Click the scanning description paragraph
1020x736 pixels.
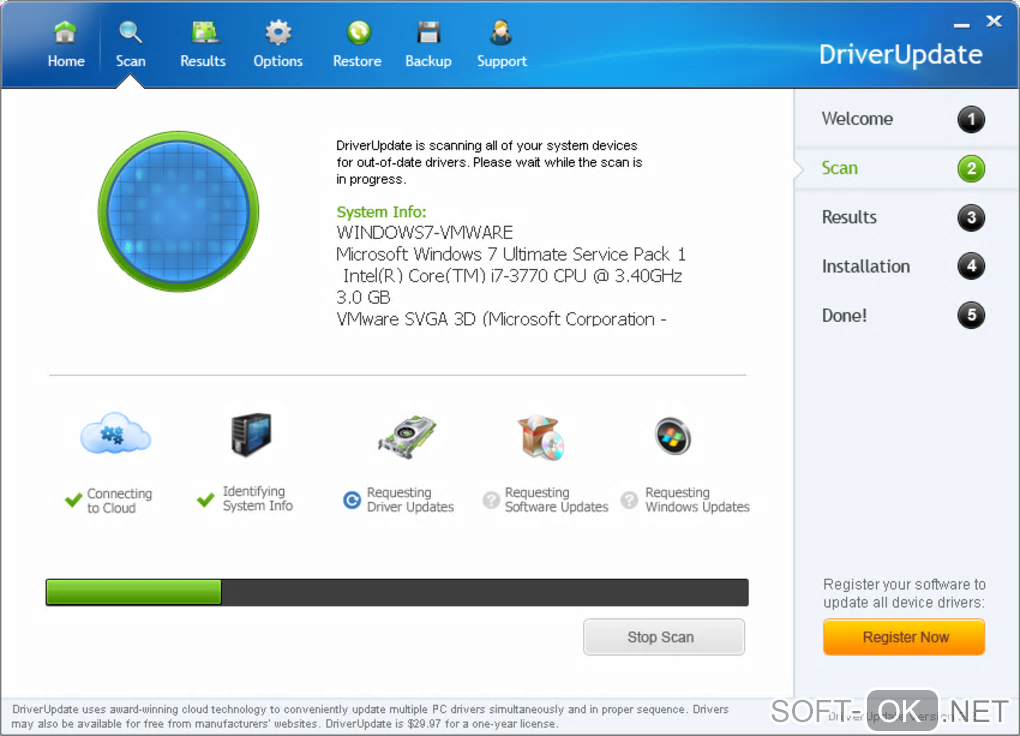[489, 162]
